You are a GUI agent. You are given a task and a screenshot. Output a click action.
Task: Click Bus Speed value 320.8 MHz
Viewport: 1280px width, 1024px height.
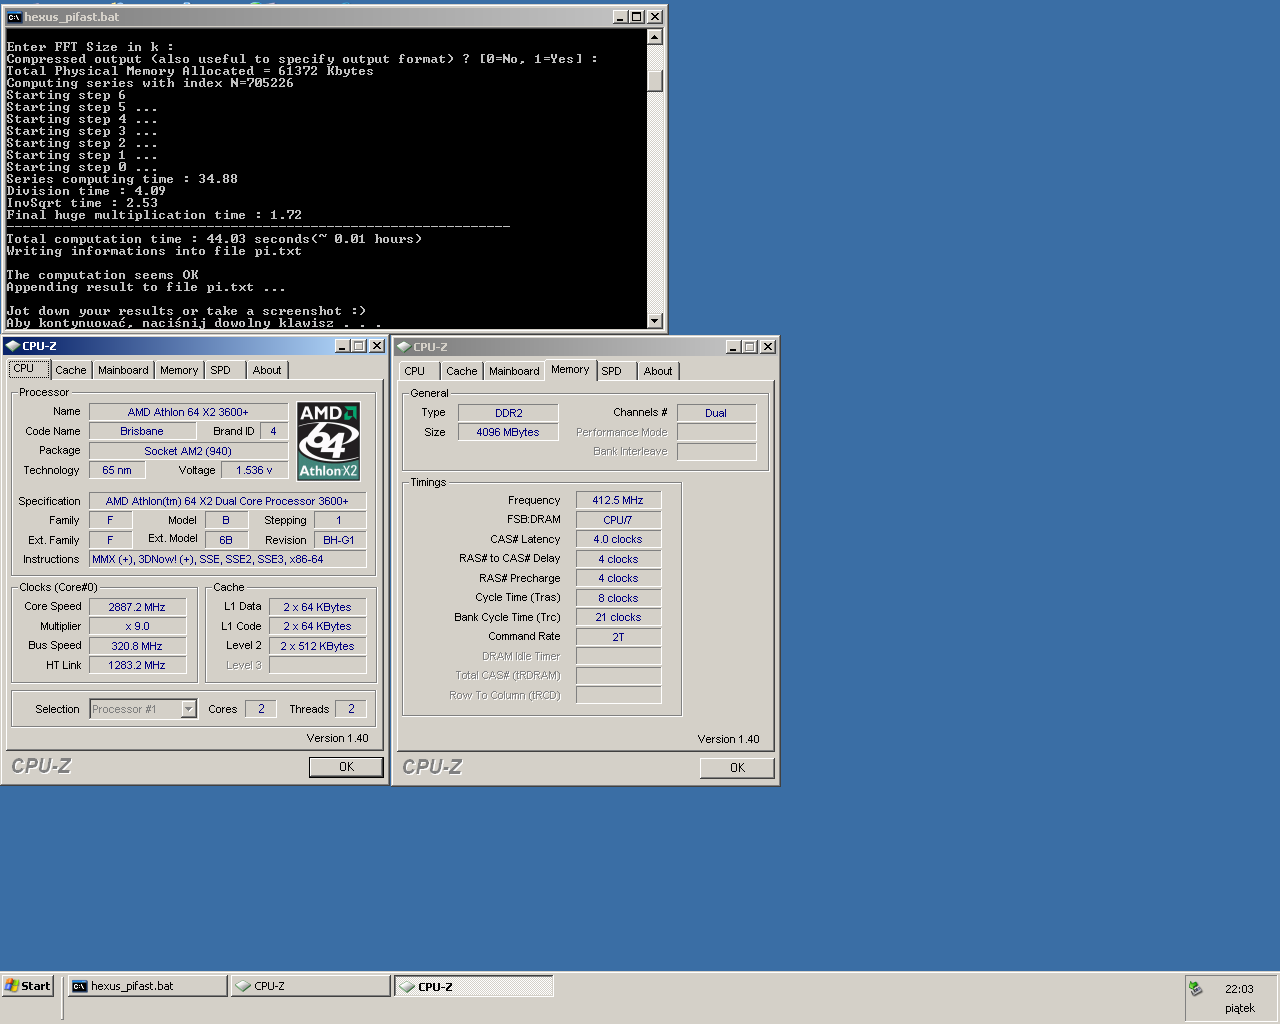coord(137,646)
